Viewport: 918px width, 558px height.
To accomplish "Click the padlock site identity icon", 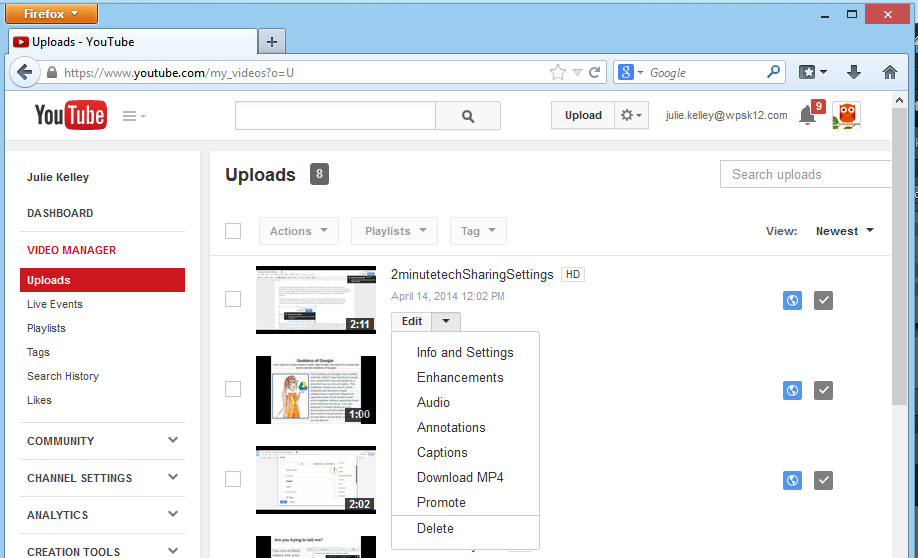I will coord(52,73).
